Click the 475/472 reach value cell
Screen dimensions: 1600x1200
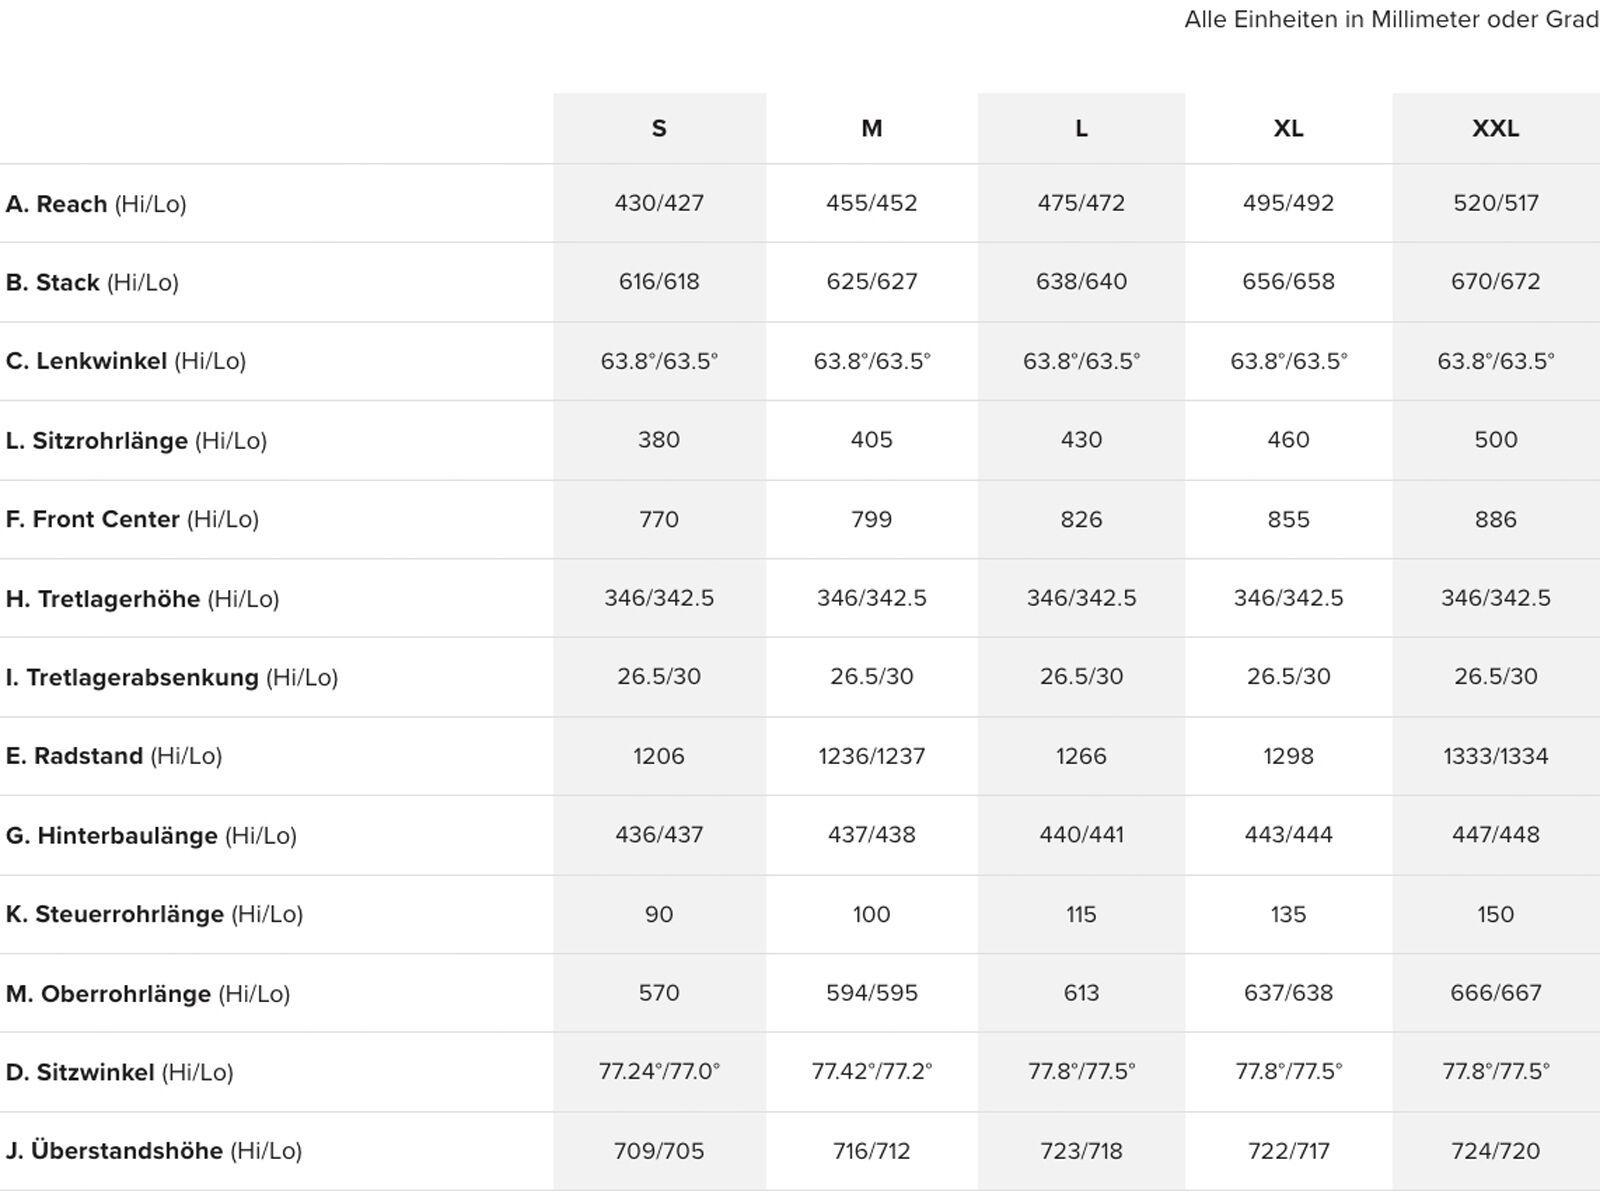[x=1081, y=203]
